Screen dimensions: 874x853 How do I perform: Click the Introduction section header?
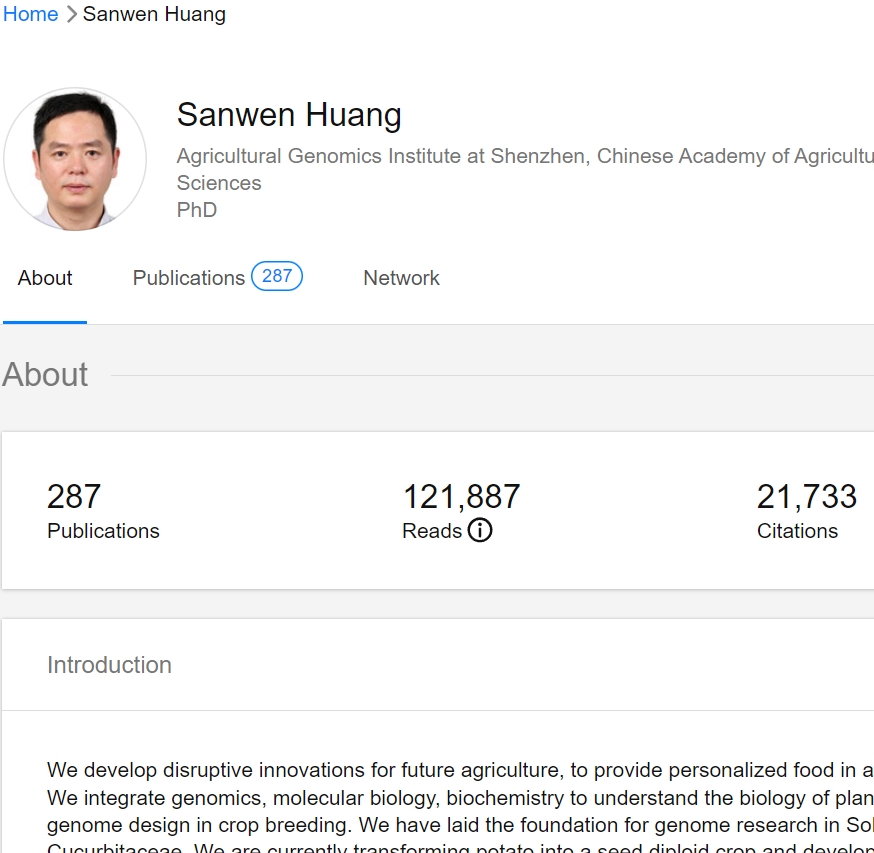pos(109,664)
